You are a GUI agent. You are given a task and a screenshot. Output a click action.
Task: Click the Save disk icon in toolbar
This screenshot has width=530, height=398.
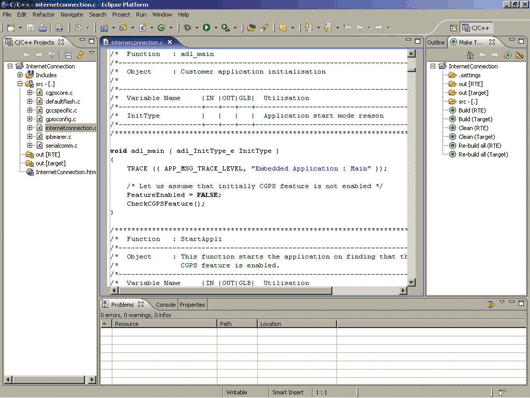pyautogui.click(x=30, y=28)
